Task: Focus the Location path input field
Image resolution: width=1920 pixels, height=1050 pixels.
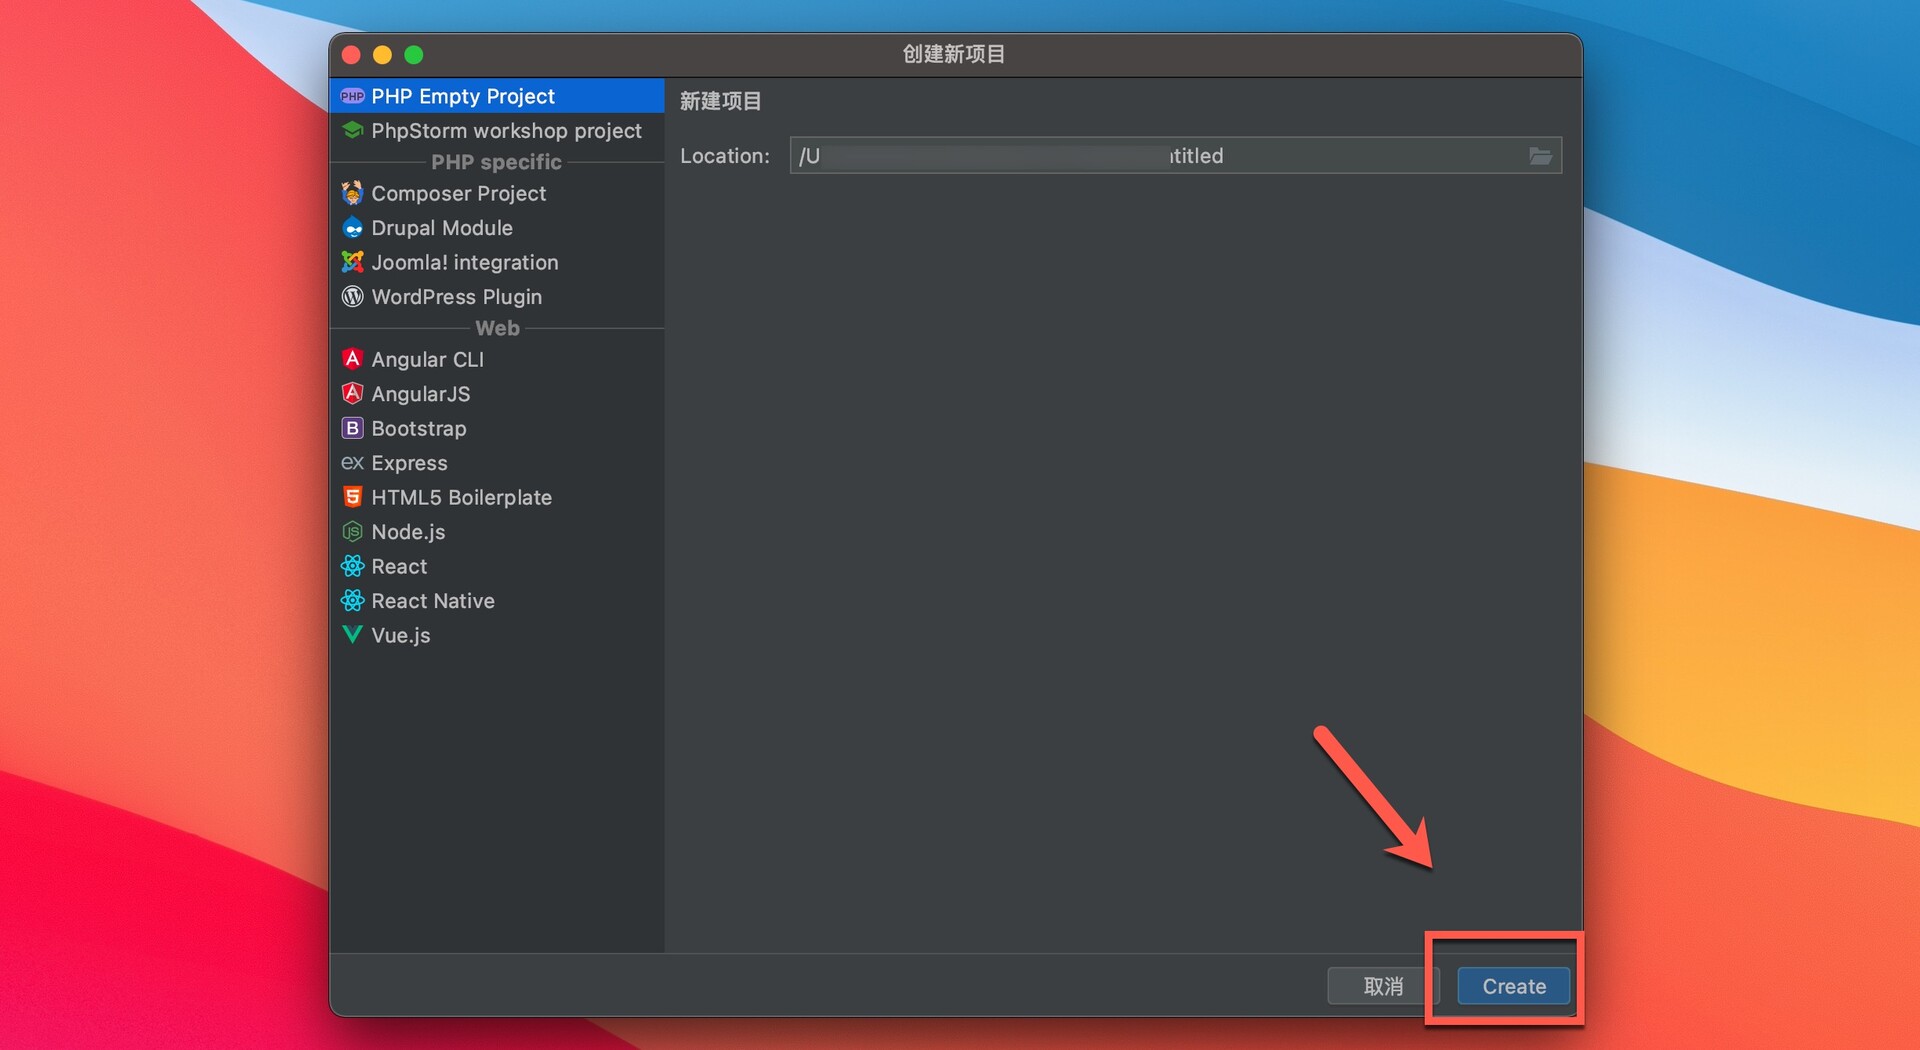Action: pos(1175,156)
